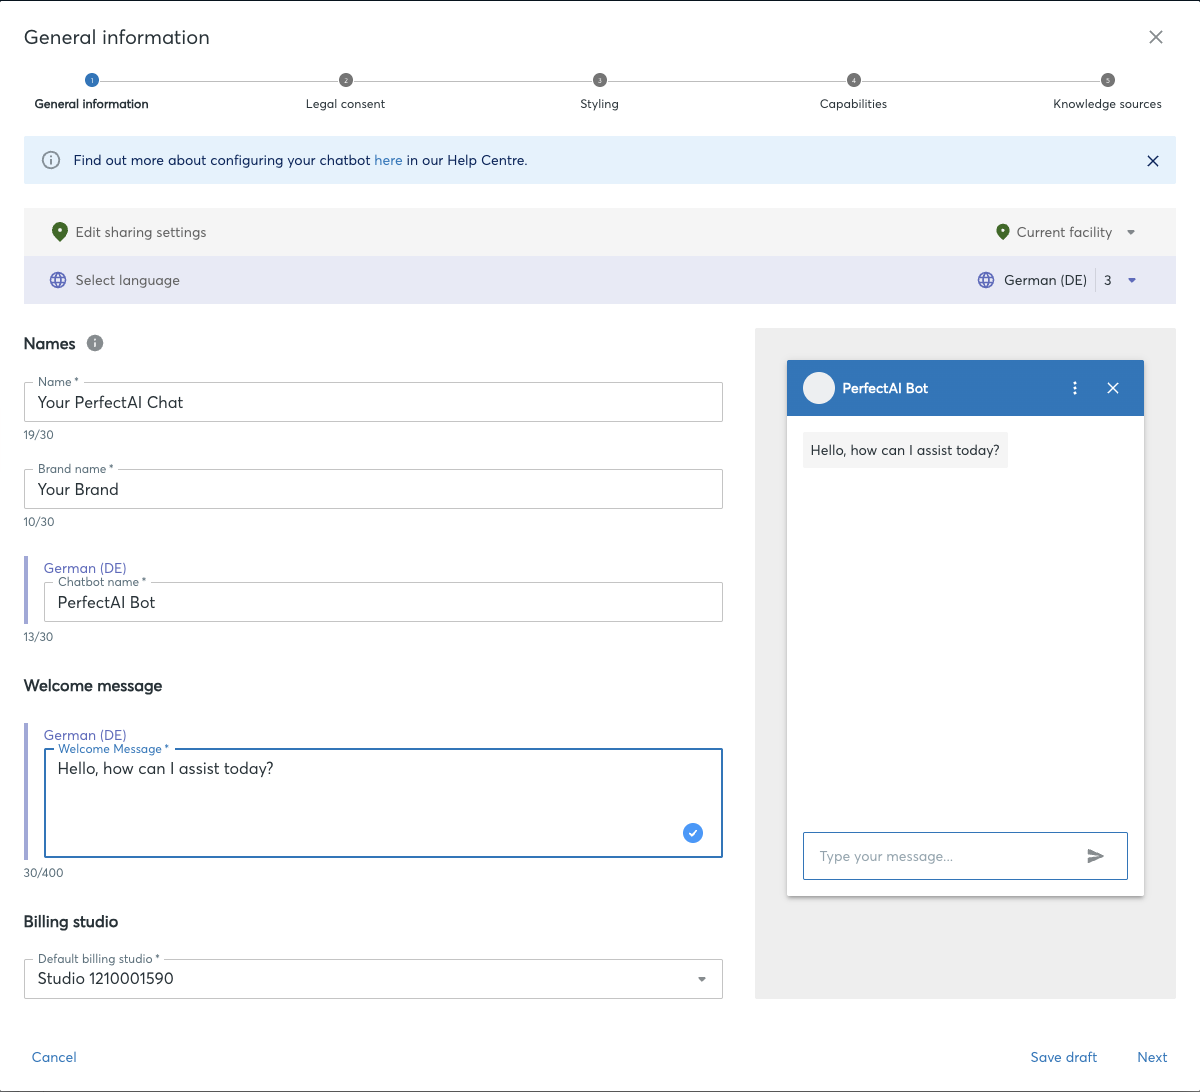Go to the Legal consent step
The height and width of the screenshot is (1092, 1200).
coord(345,93)
